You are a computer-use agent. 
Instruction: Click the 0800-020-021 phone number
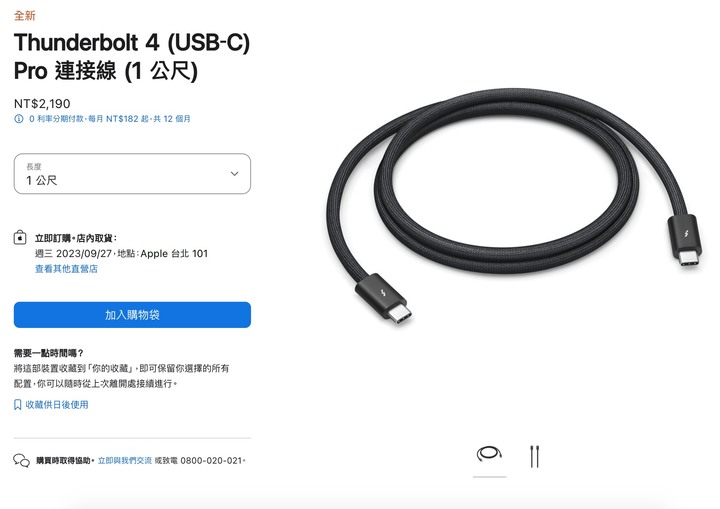point(211,460)
